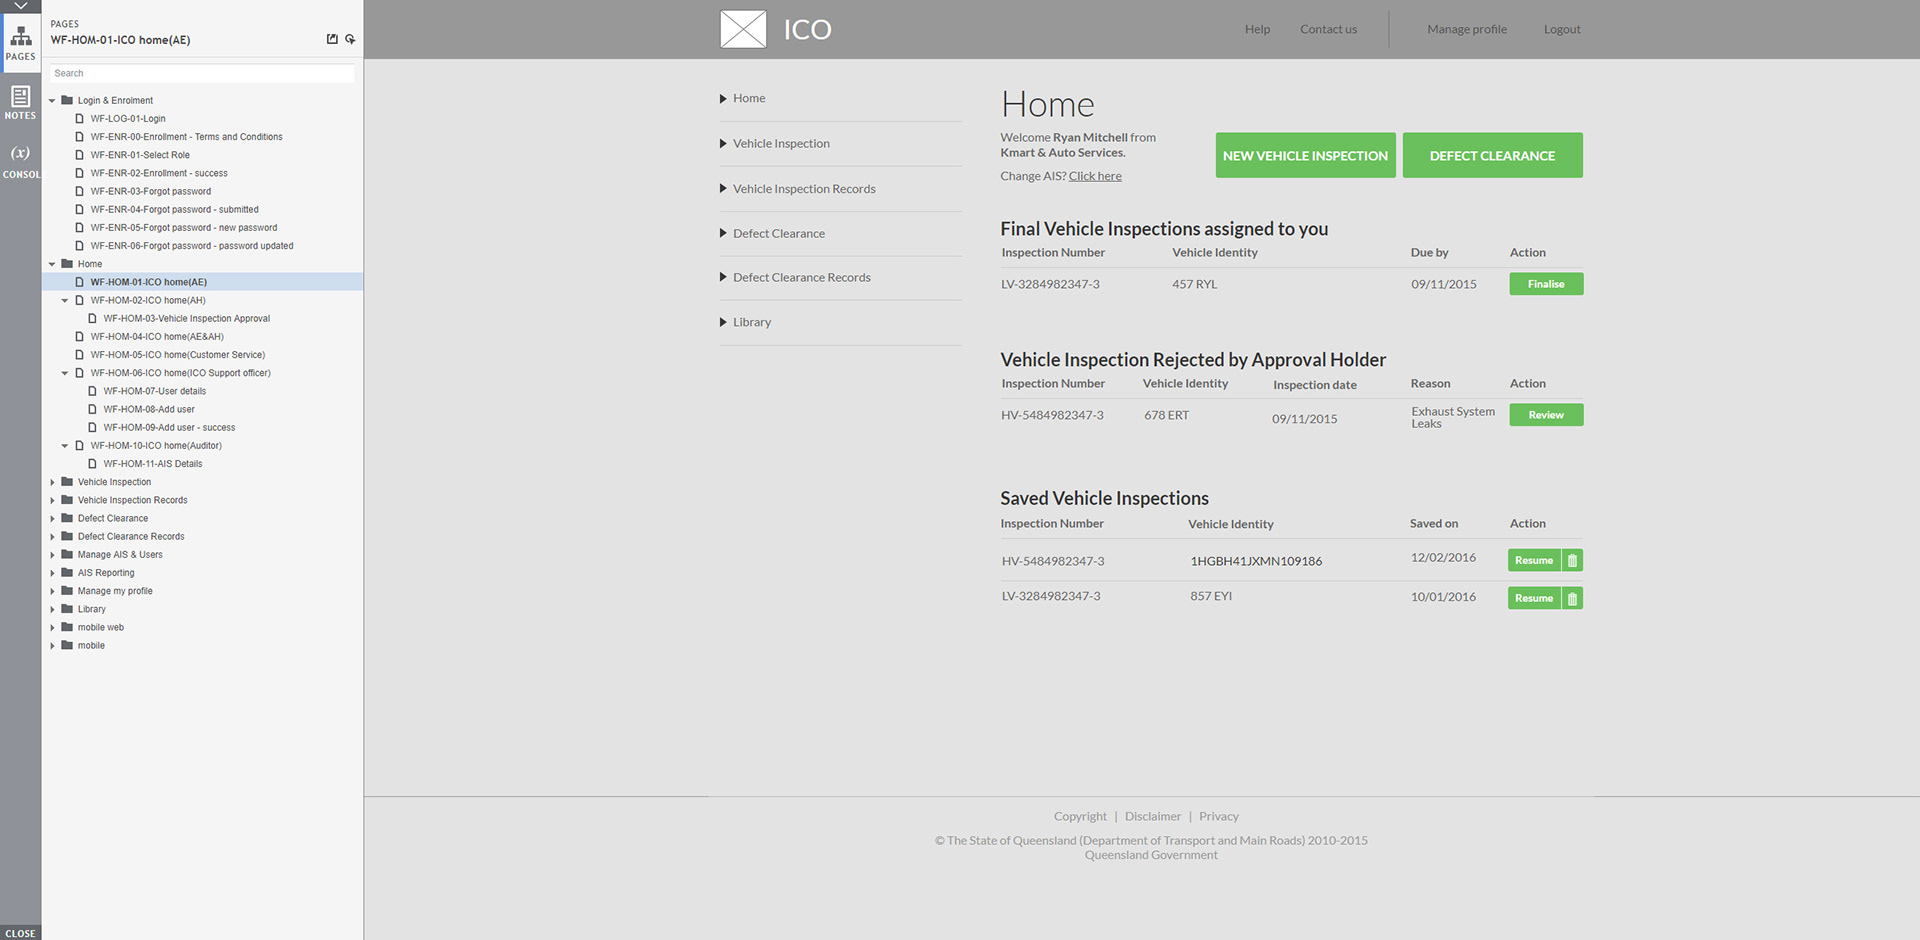Collapse WF-HOM-02-ICO home(AH) tree node
The height and width of the screenshot is (940, 1920).
coord(65,300)
